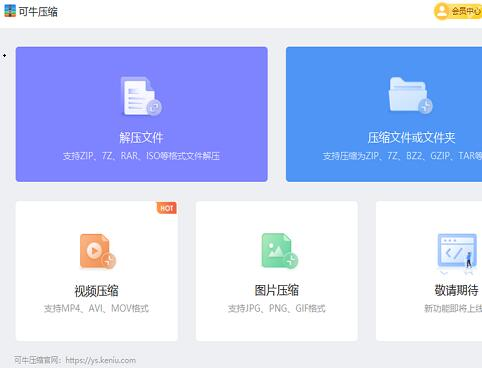Select the 解压文件 title text

coord(141,137)
